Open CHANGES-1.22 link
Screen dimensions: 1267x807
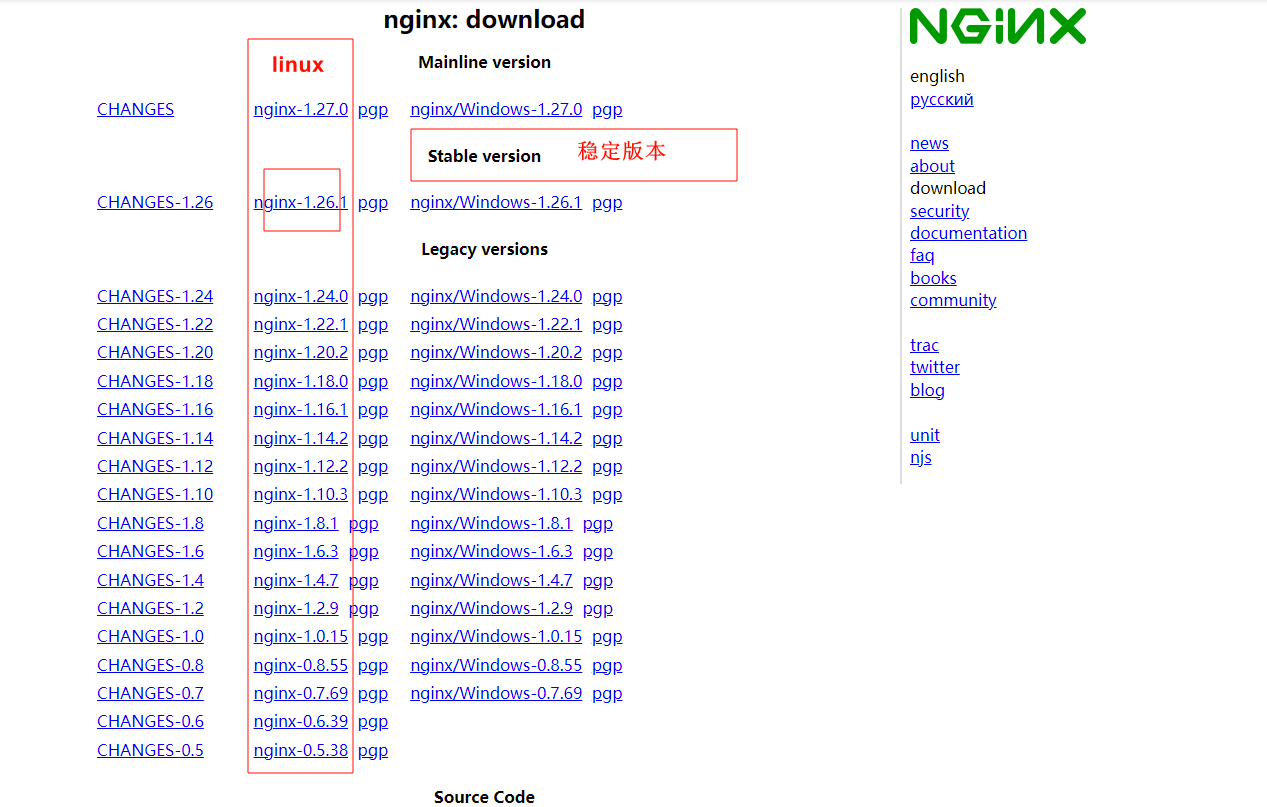(x=155, y=324)
